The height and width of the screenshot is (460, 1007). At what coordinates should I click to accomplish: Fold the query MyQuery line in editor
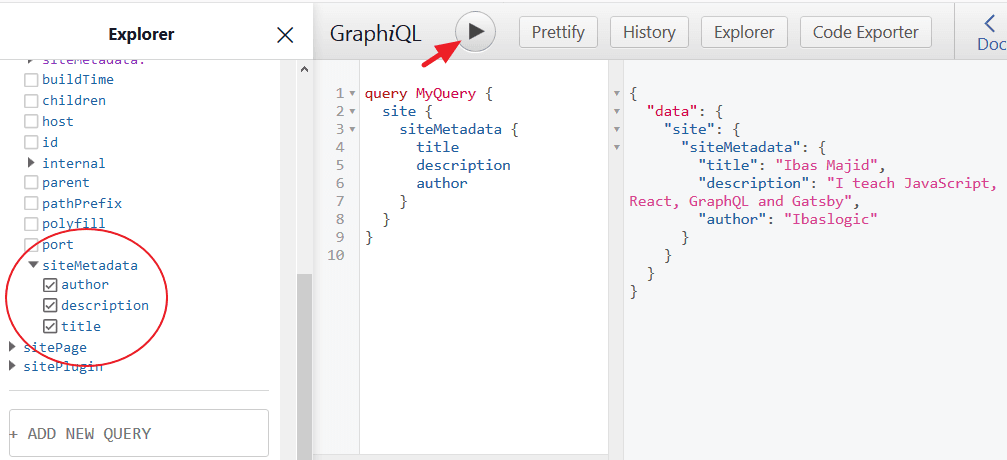coord(352,94)
